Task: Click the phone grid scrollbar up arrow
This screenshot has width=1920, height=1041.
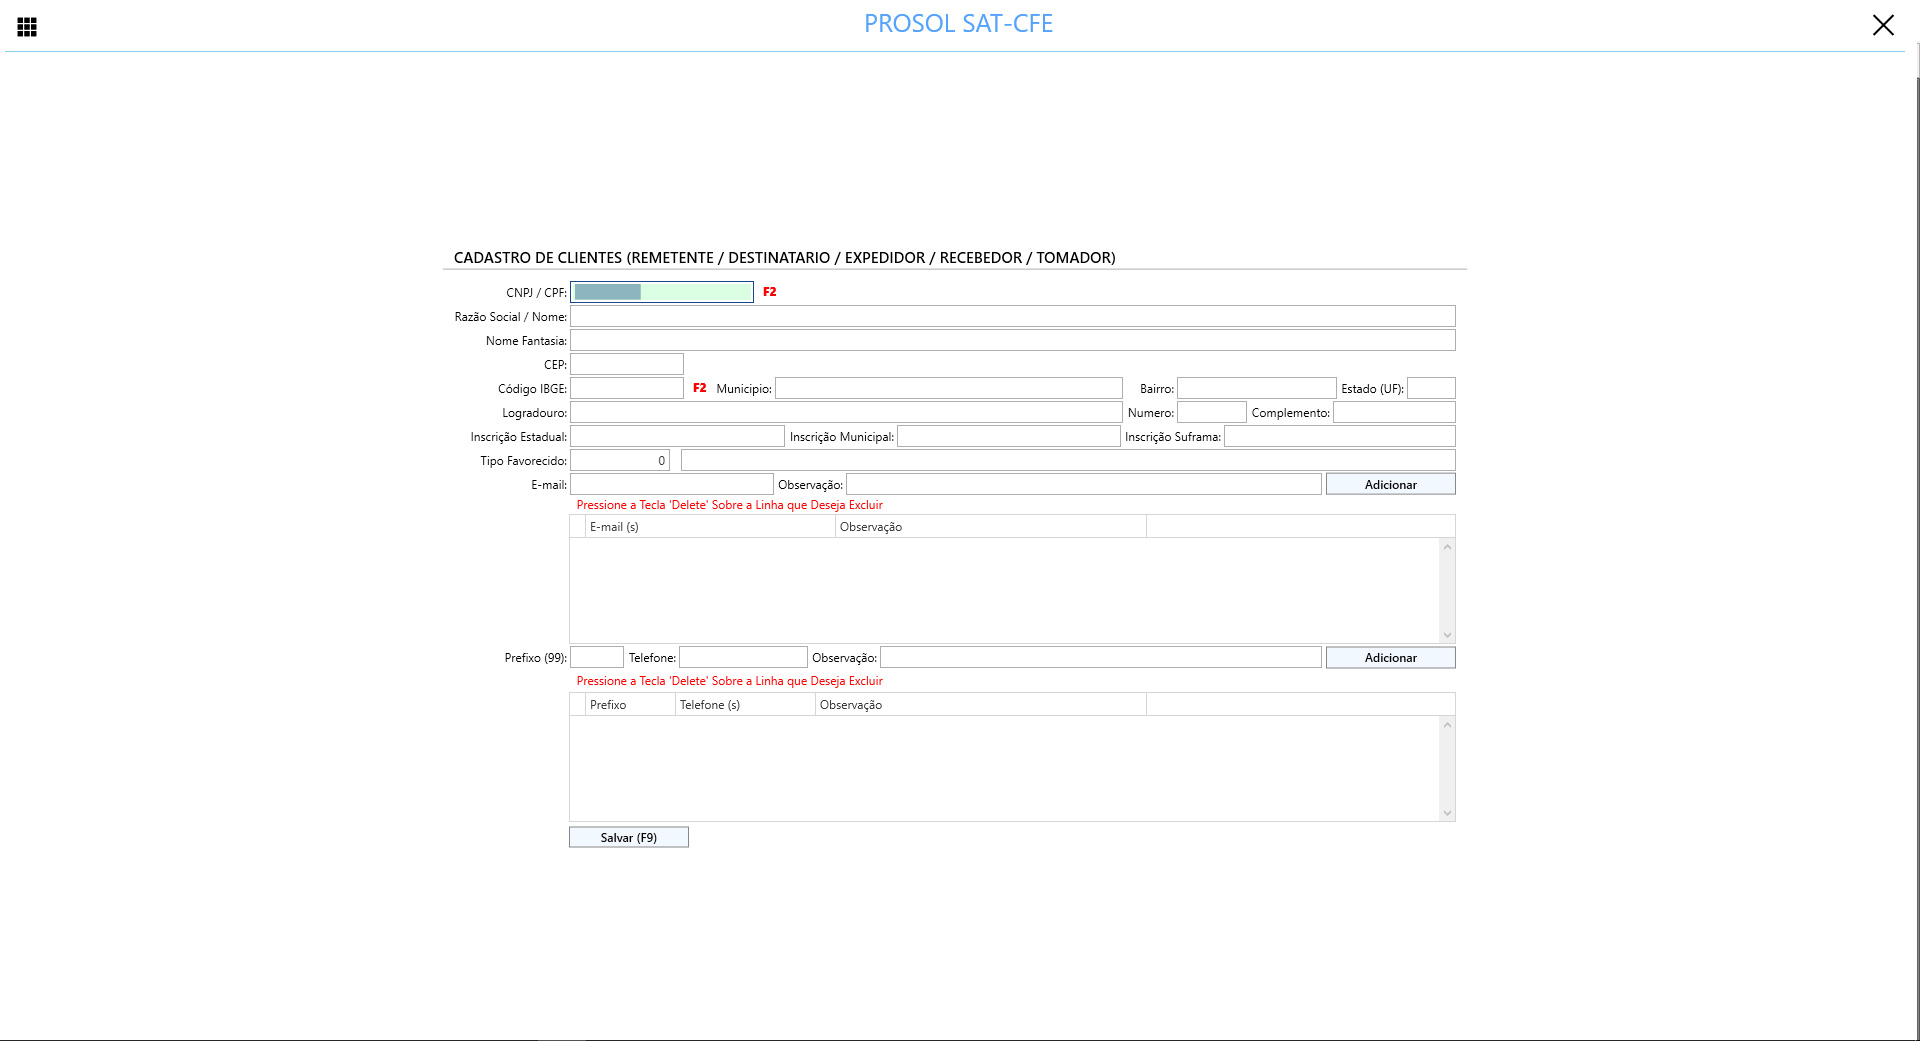Action: [1447, 725]
